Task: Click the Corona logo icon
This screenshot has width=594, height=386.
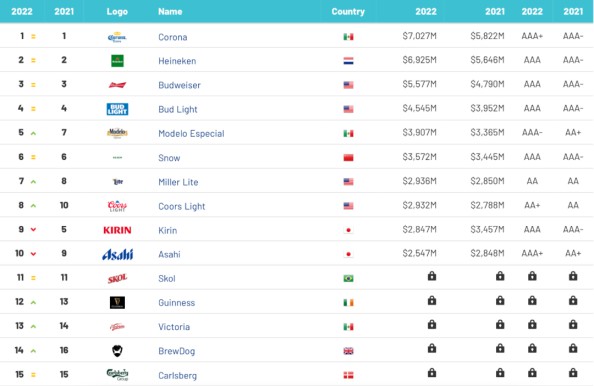Action: (117, 37)
